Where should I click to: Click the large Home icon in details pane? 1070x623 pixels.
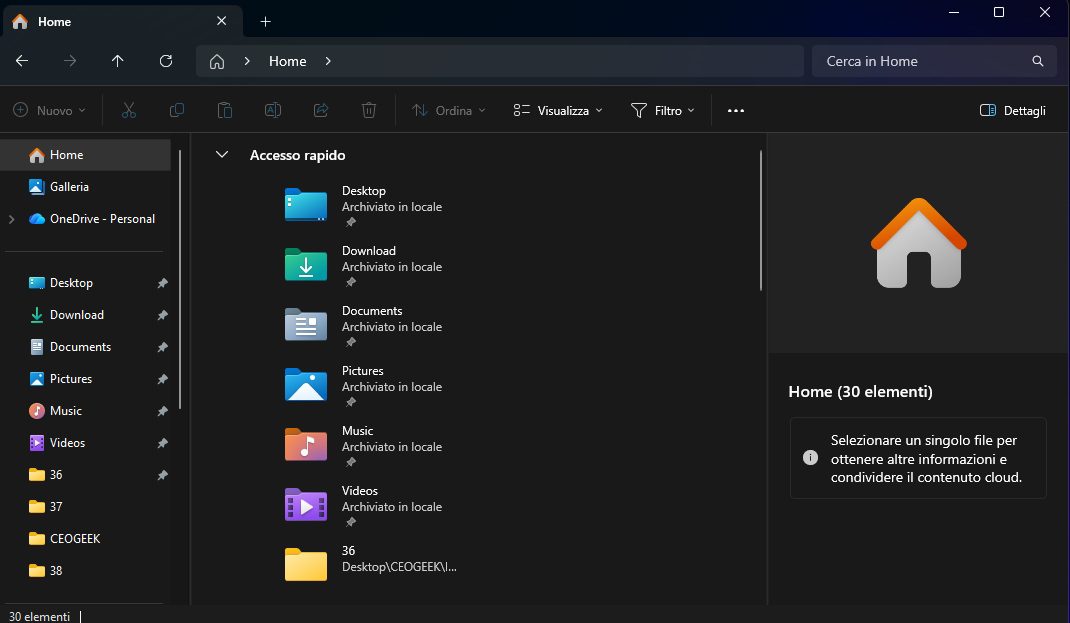(x=919, y=244)
